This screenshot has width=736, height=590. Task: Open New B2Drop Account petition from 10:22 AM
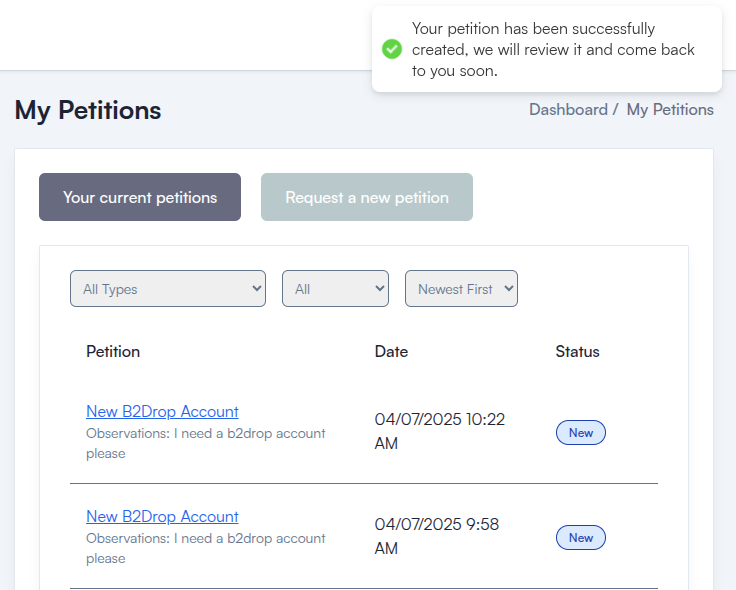[x=162, y=412]
